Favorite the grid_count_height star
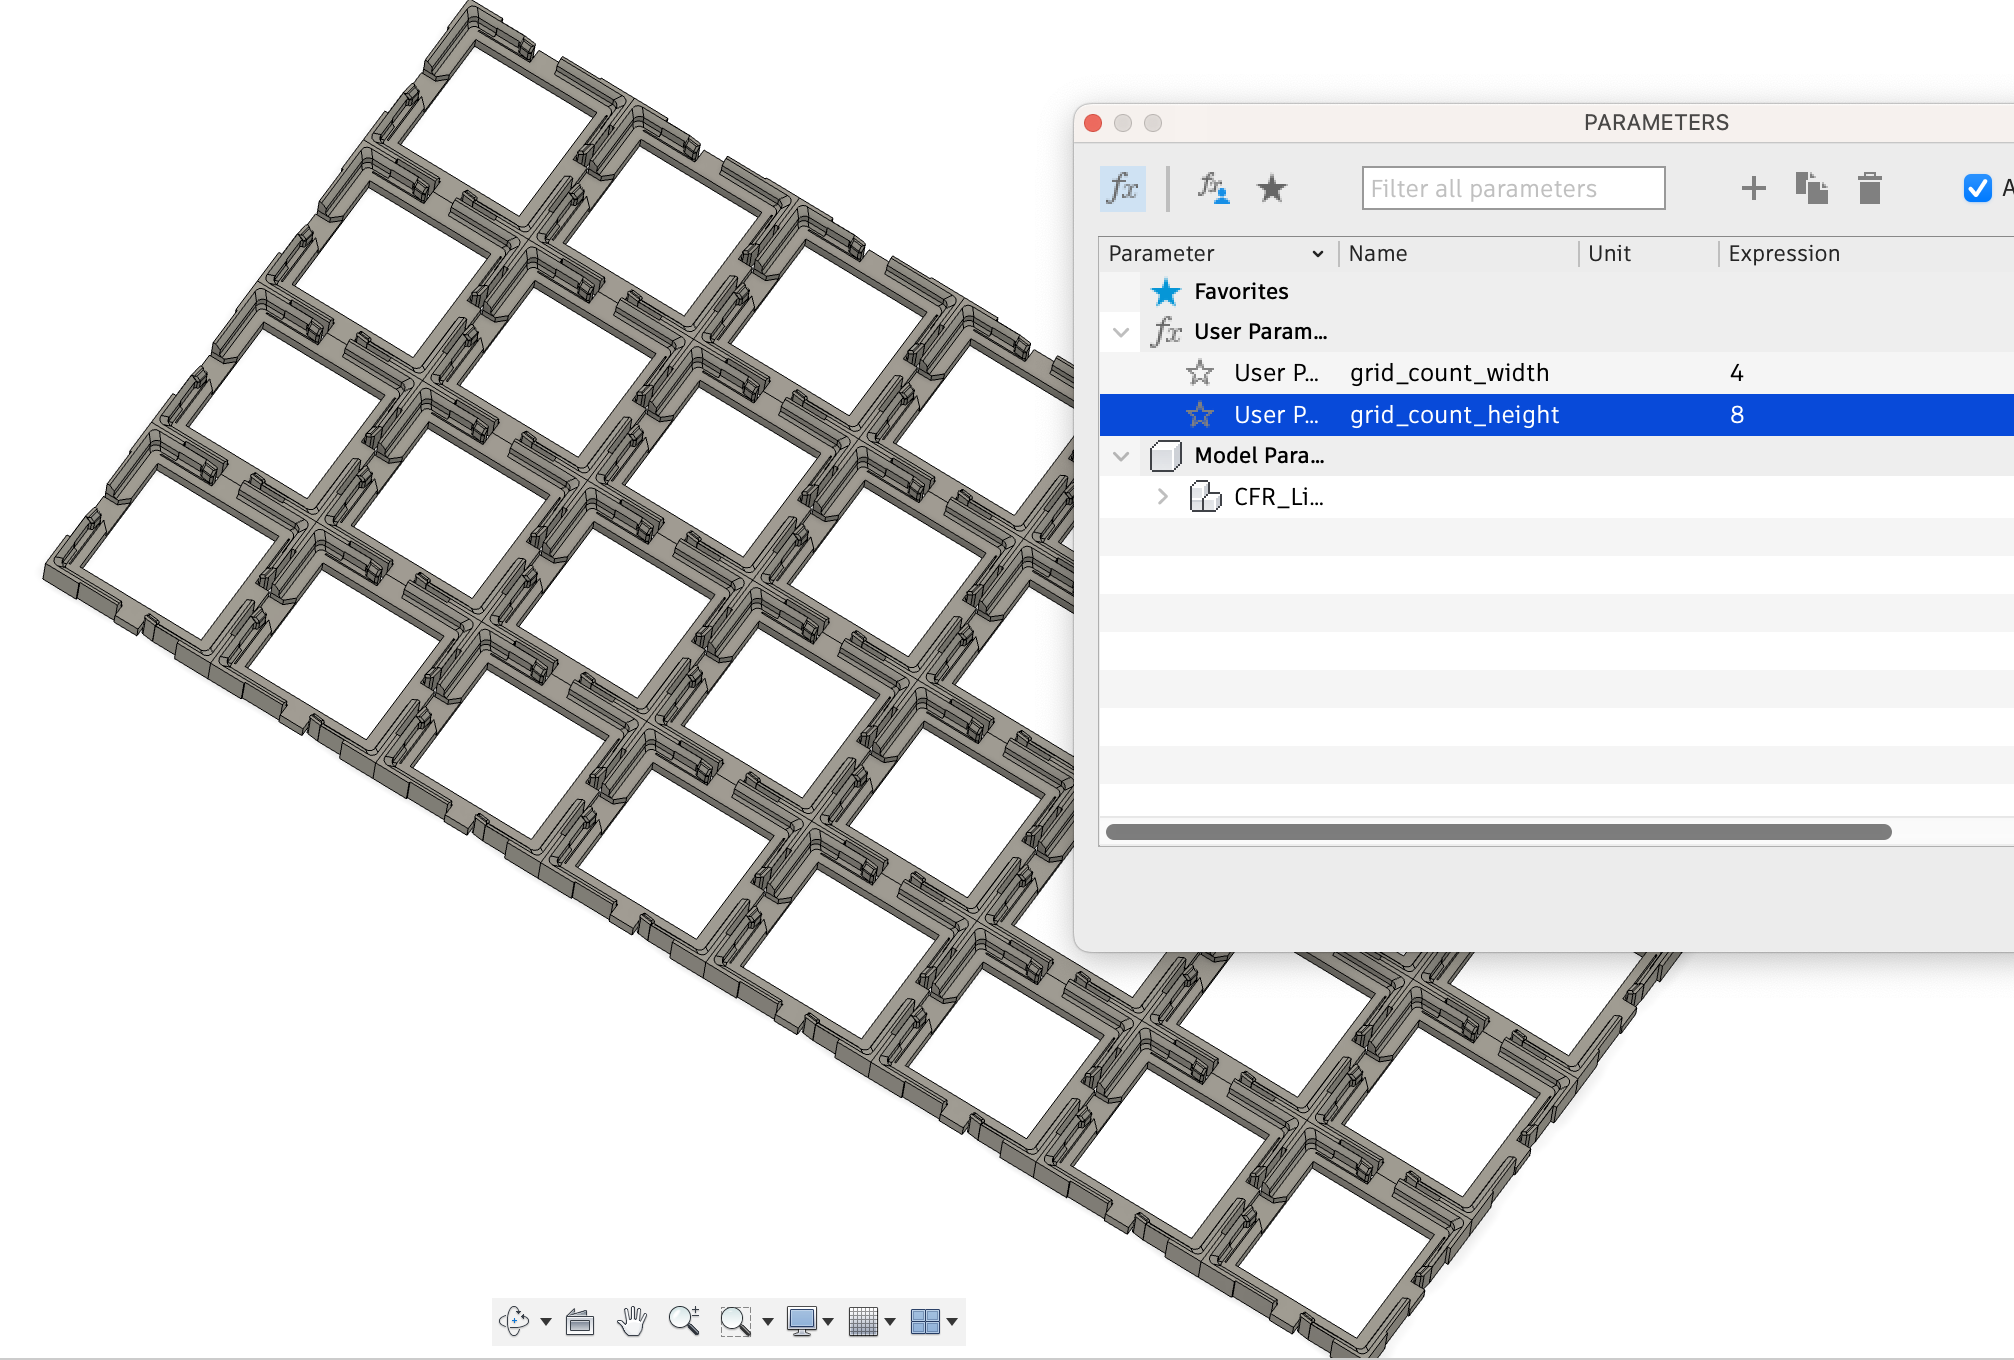 pyautogui.click(x=1199, y=414)
